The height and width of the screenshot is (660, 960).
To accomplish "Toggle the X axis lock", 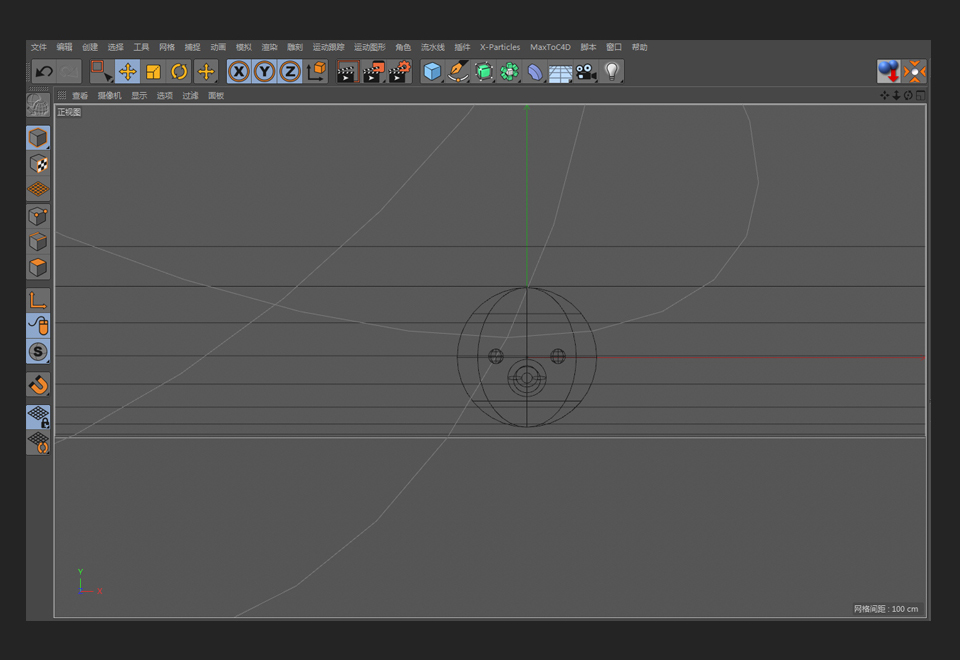I will tap(239, 72).
